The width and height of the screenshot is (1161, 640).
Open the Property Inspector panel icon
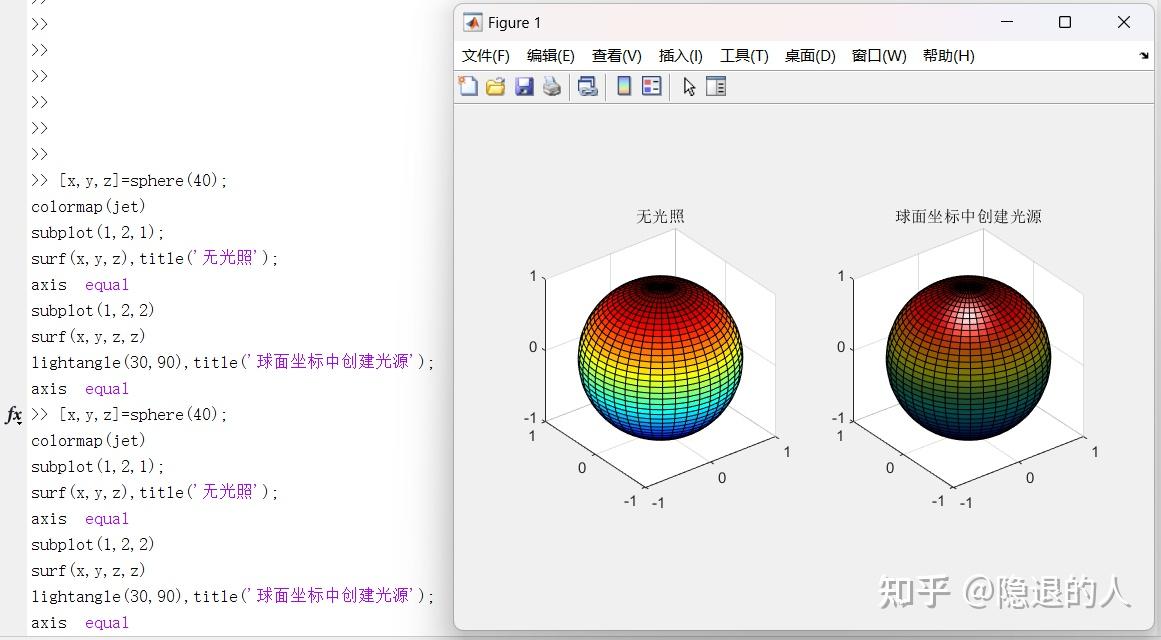coord(717,86)
